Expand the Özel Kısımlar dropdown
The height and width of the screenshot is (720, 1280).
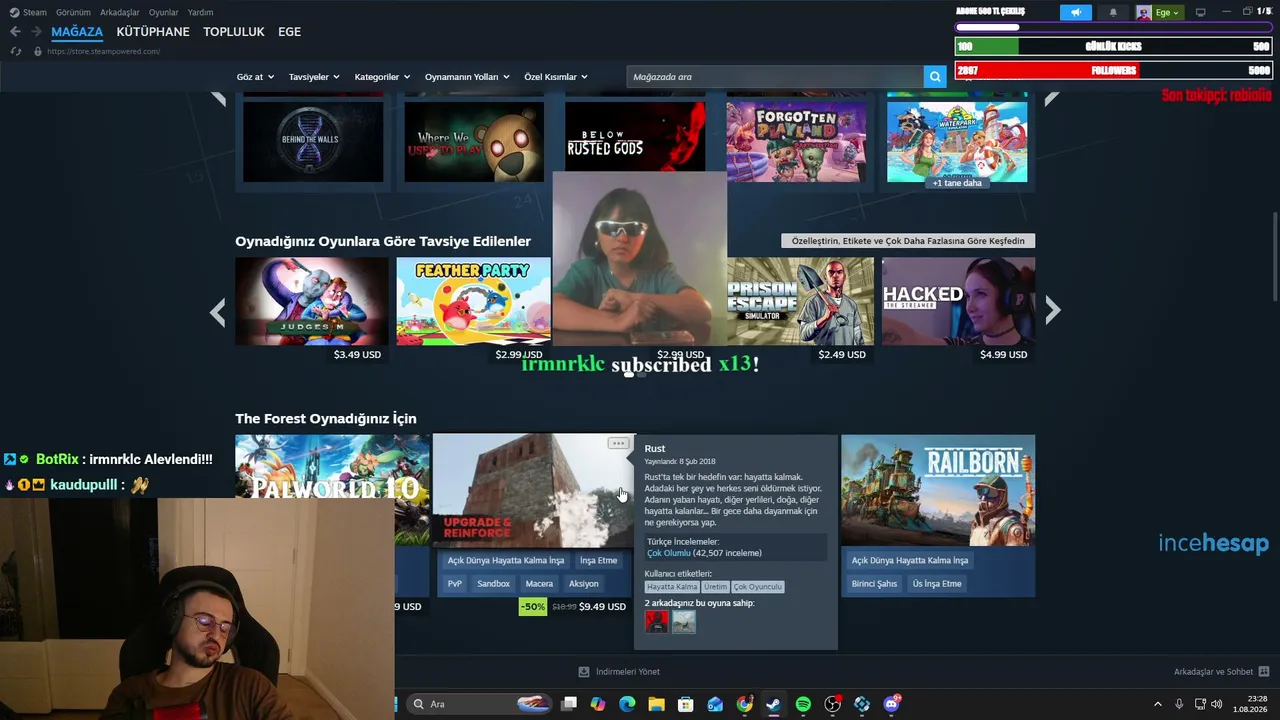(x=556, y=77)
